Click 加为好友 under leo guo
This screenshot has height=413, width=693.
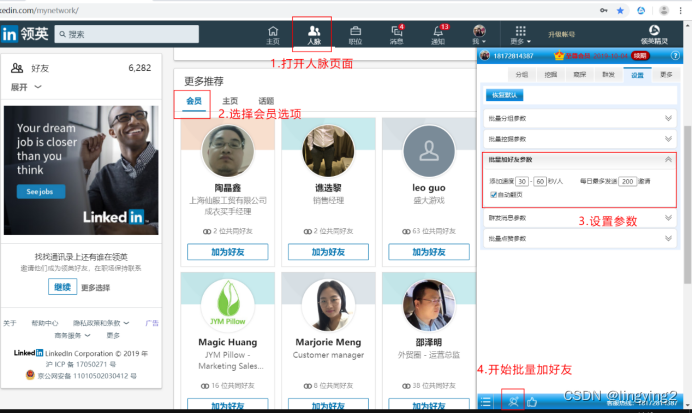pyautogui.click(x=429, y=252)
